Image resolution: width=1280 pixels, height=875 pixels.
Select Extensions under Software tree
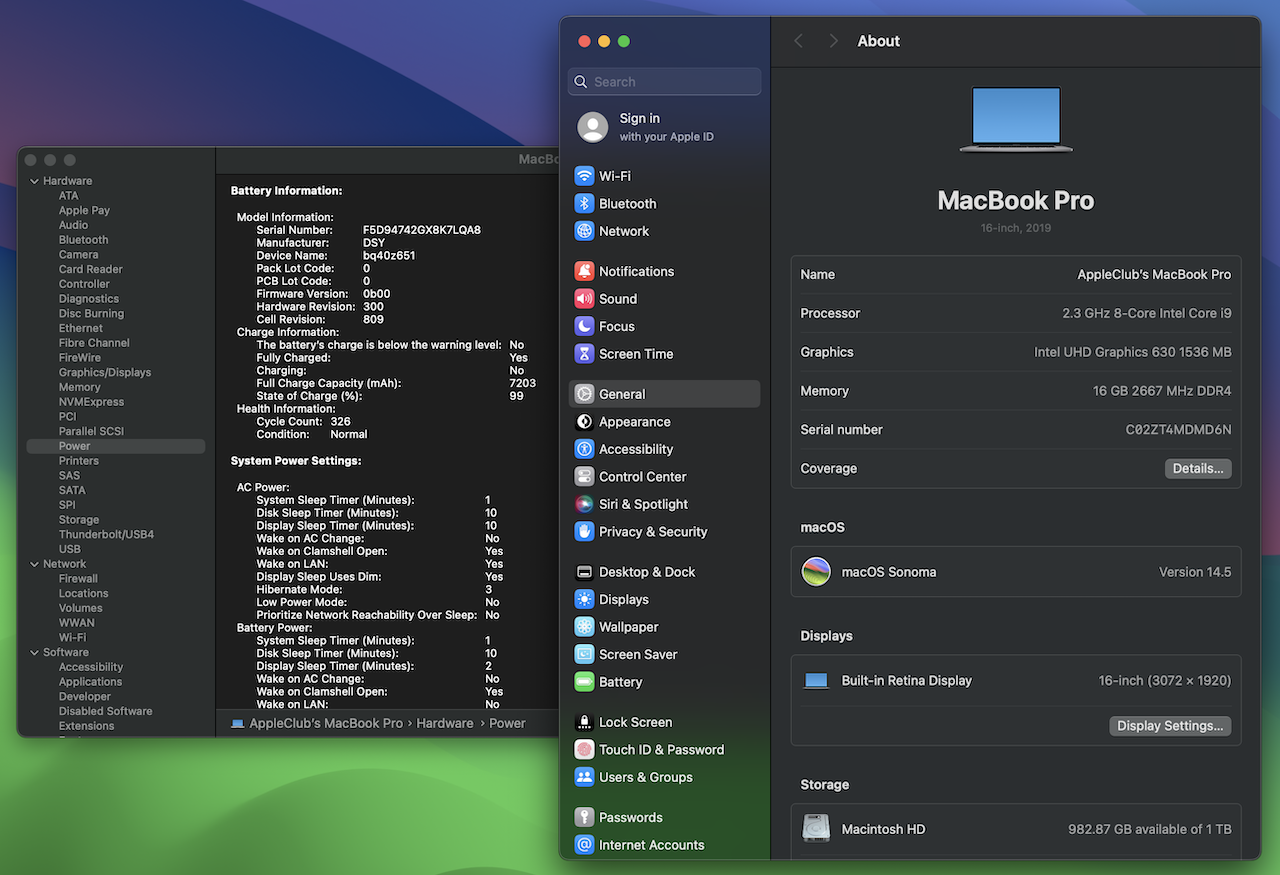(x=86, y=726)
